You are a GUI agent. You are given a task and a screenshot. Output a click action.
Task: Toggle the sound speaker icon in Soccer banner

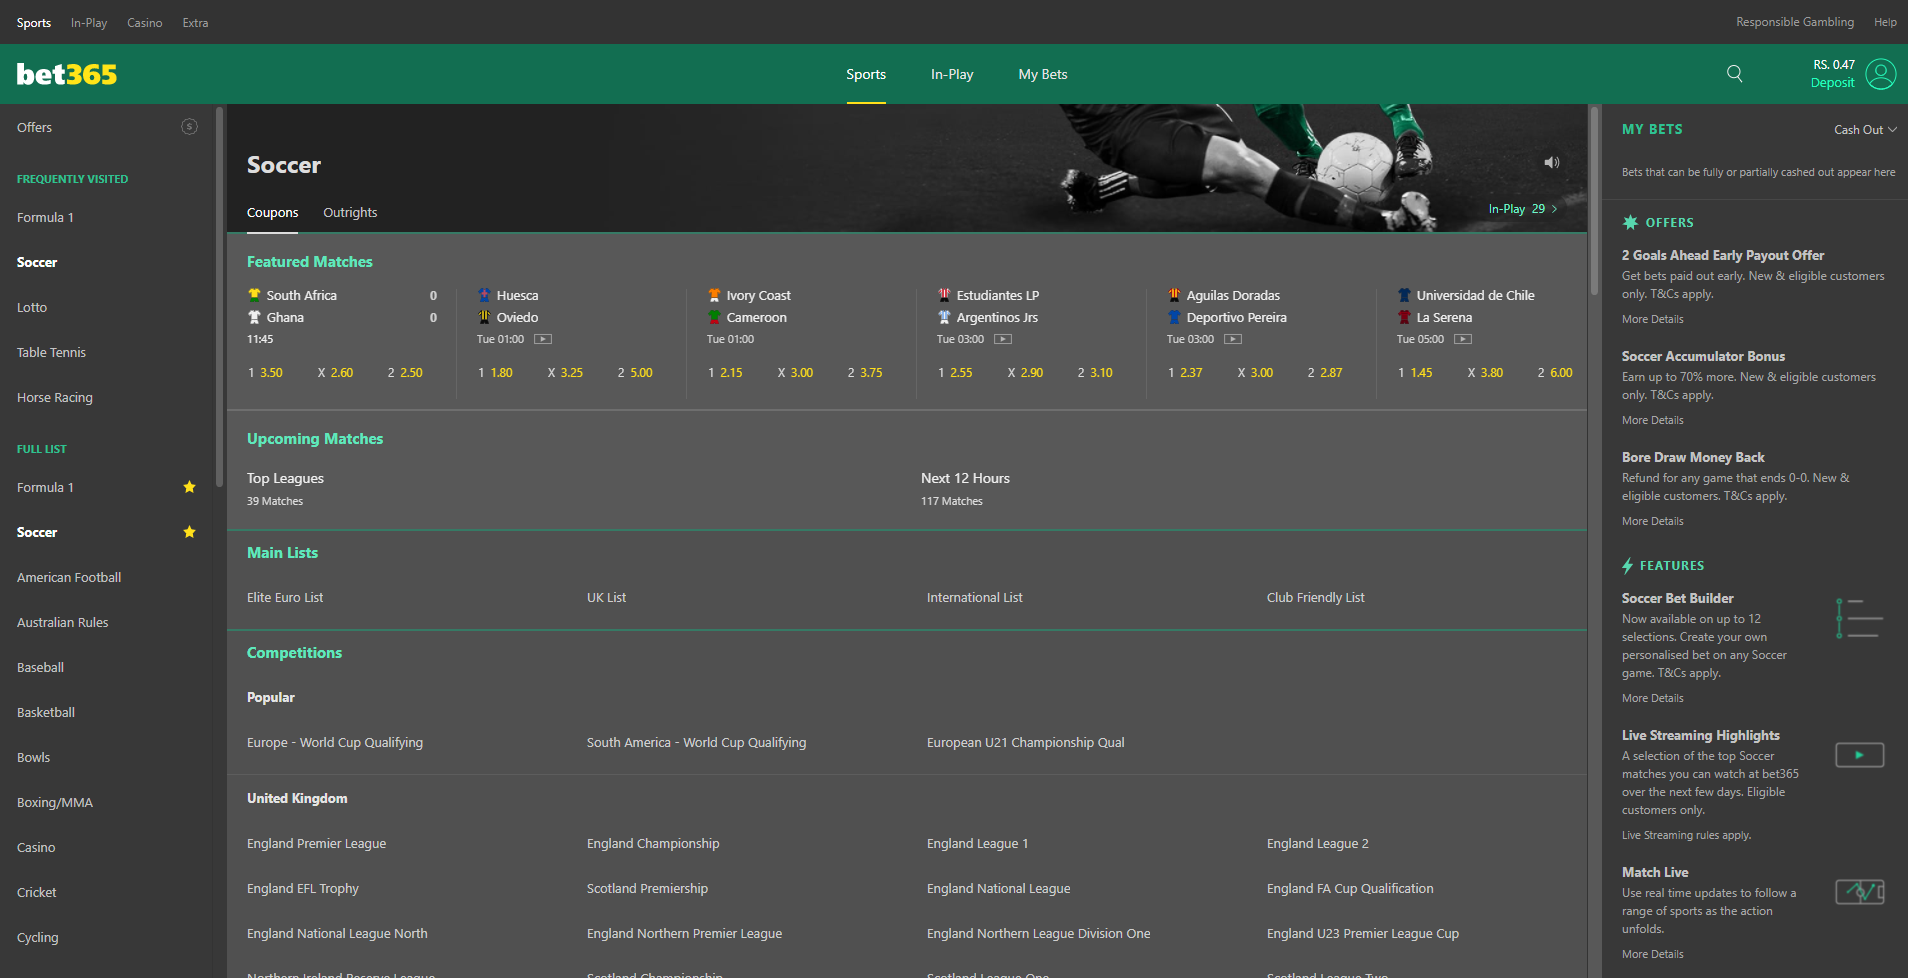(1552, 162)
